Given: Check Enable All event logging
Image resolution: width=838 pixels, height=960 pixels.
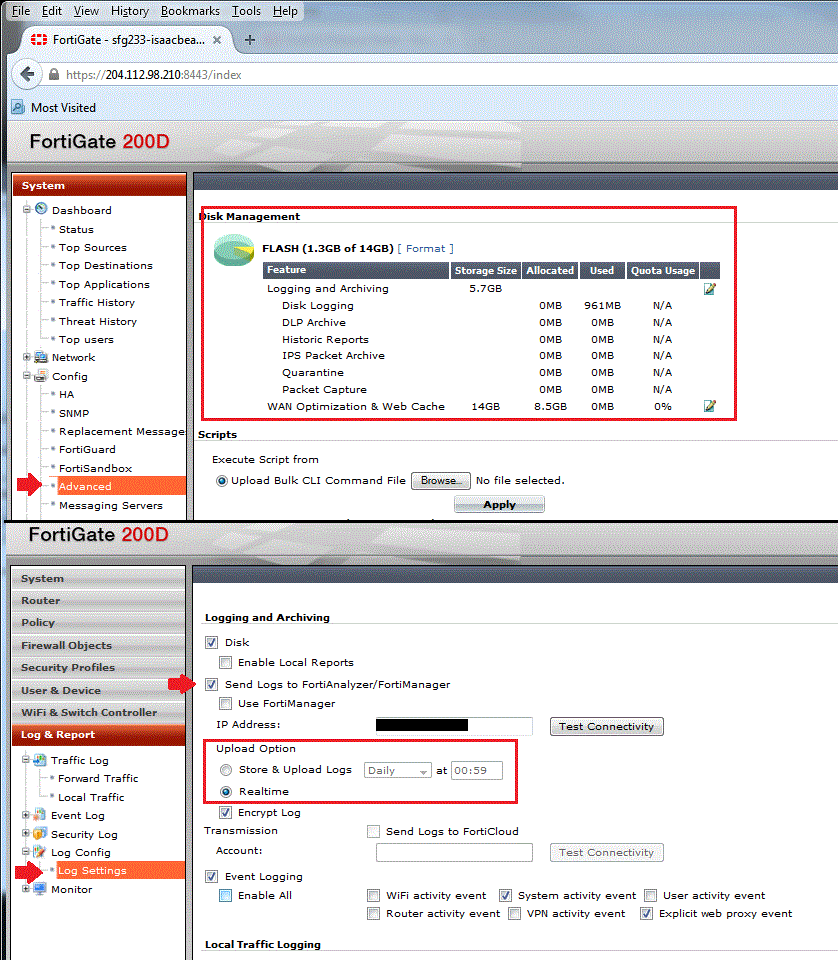Looking at the screenshot, I should coord(225,896).
